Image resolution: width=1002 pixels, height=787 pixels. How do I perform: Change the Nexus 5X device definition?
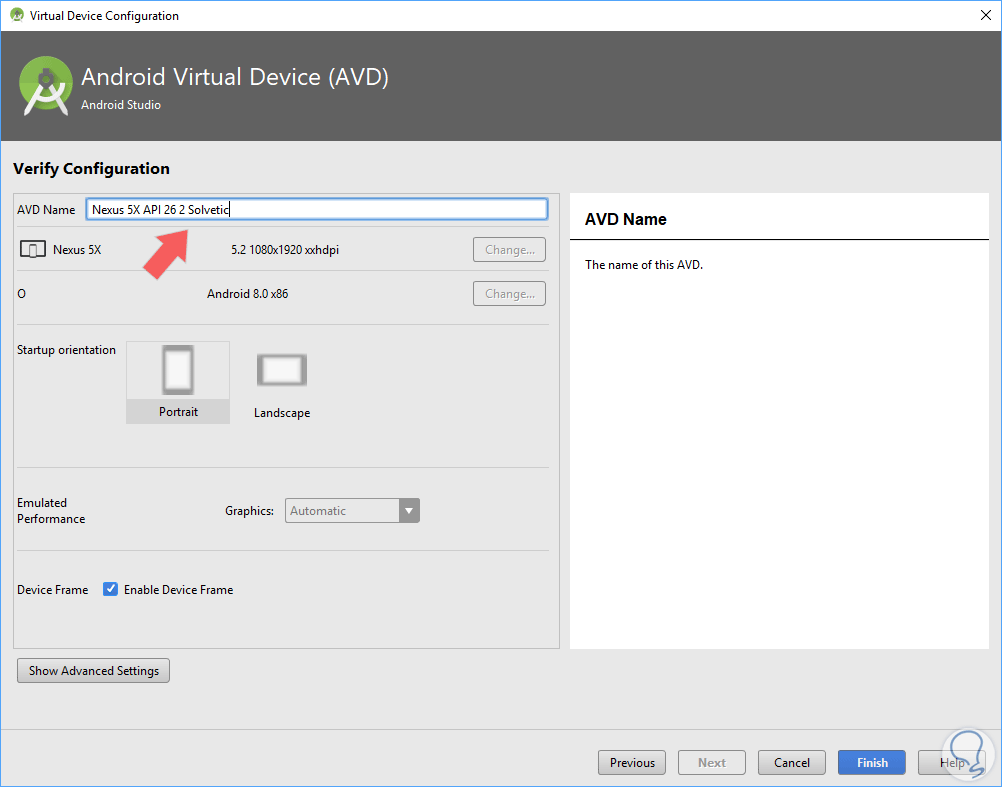[x=509, y=250]
